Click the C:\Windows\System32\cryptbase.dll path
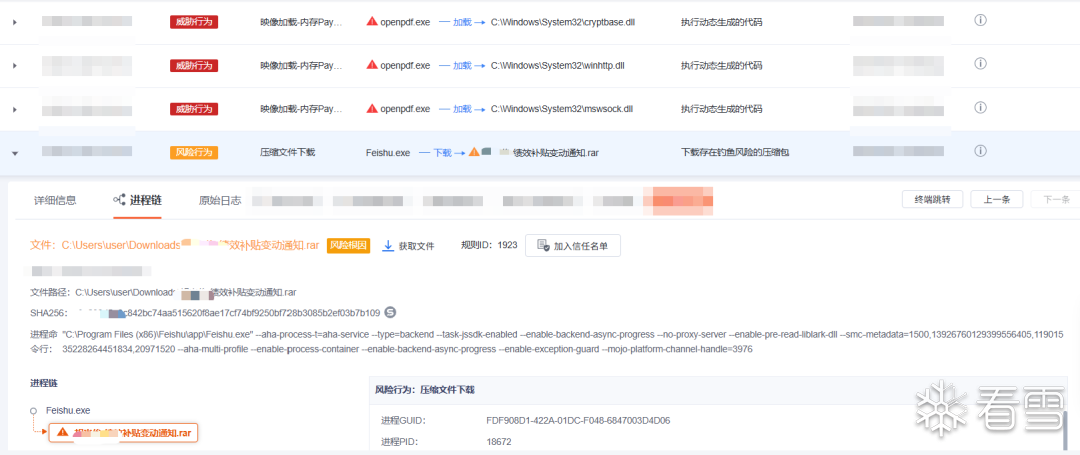The image size is (1080, 455). [x=563, y=22]
